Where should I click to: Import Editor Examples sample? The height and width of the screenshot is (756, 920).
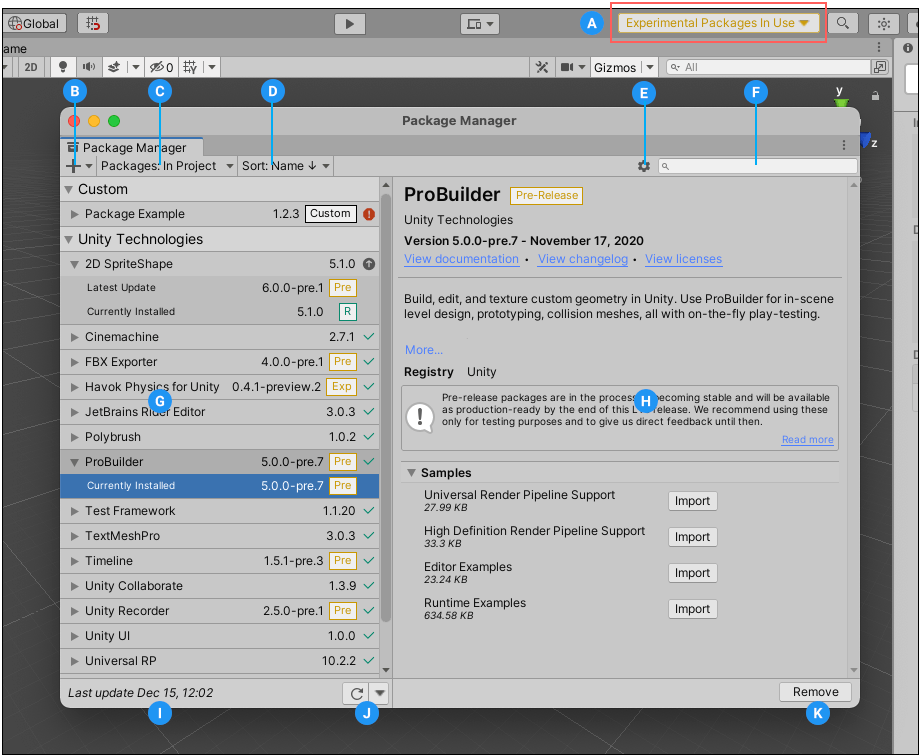[692, 573]
